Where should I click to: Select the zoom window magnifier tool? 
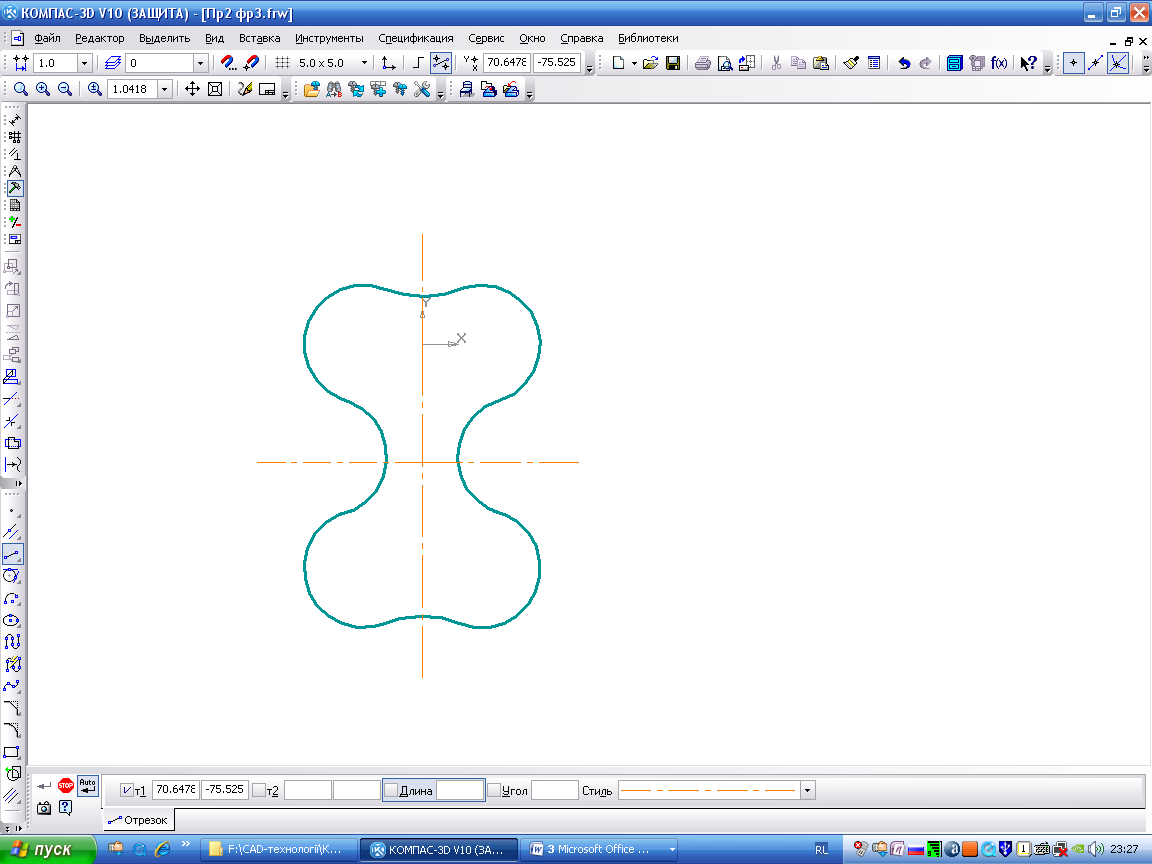click(x=21, y=89)
